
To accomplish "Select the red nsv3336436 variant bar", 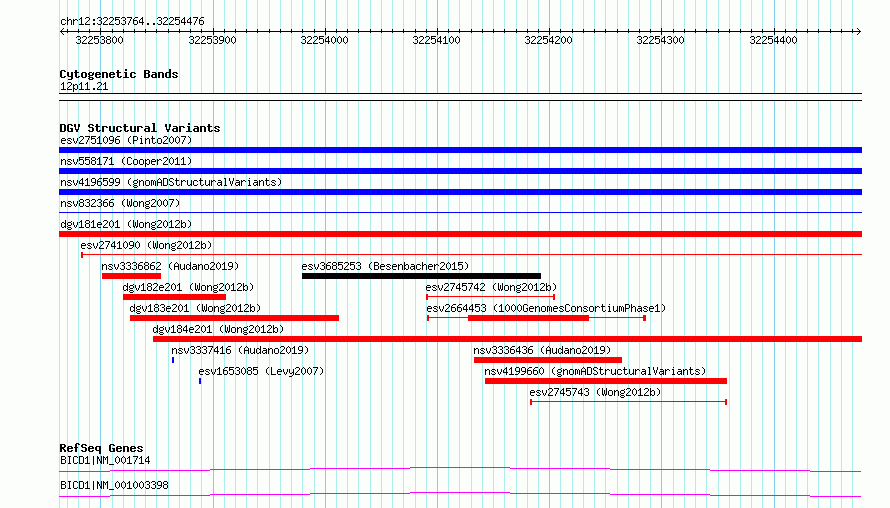I will tap(548, 360).
